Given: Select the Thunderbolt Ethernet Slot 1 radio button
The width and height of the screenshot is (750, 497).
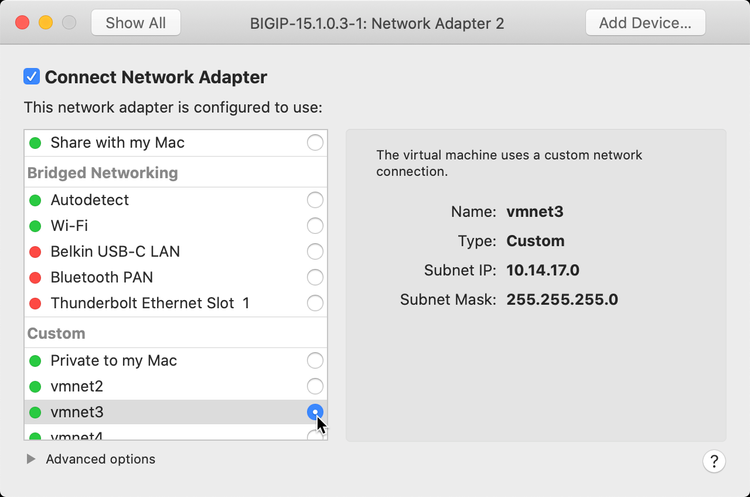Looking at the screenshot, I should 315,303.
